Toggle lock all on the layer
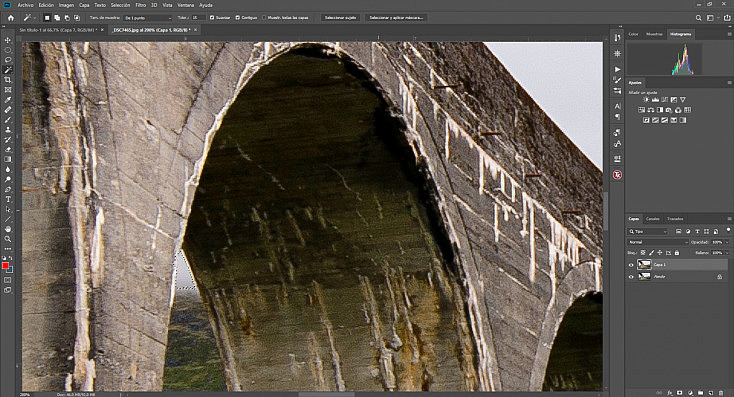 [x=677, y=253]
